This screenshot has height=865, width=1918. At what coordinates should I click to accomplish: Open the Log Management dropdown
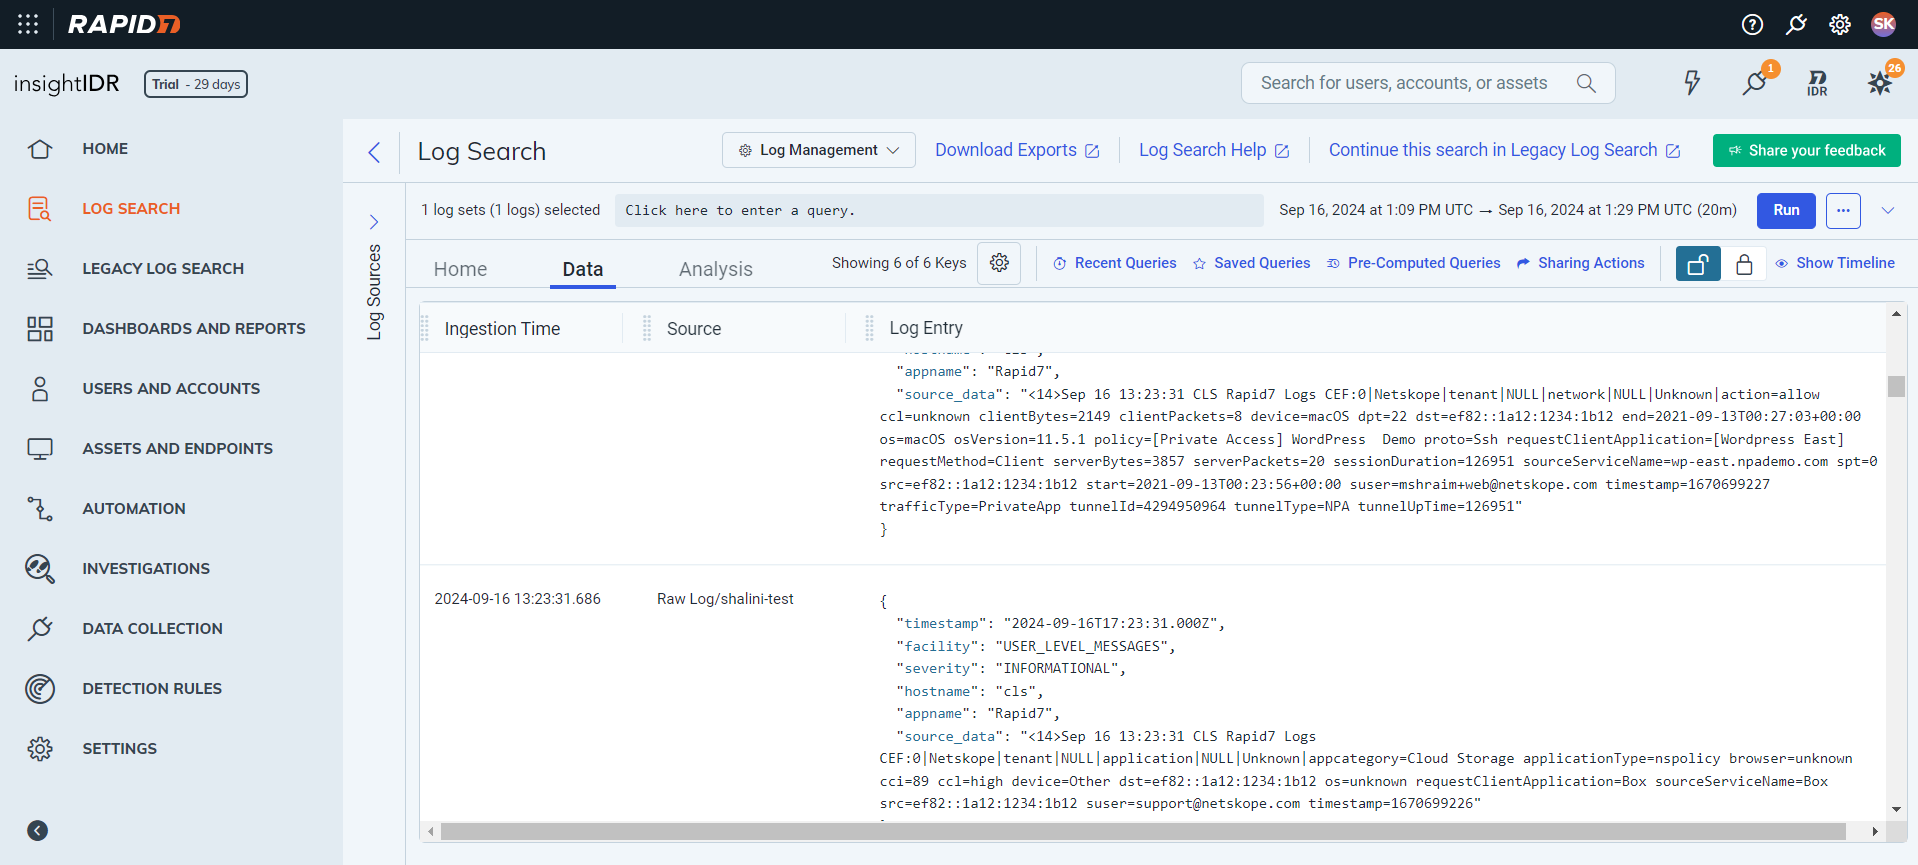pyautogui.click(x=819, y=150)
